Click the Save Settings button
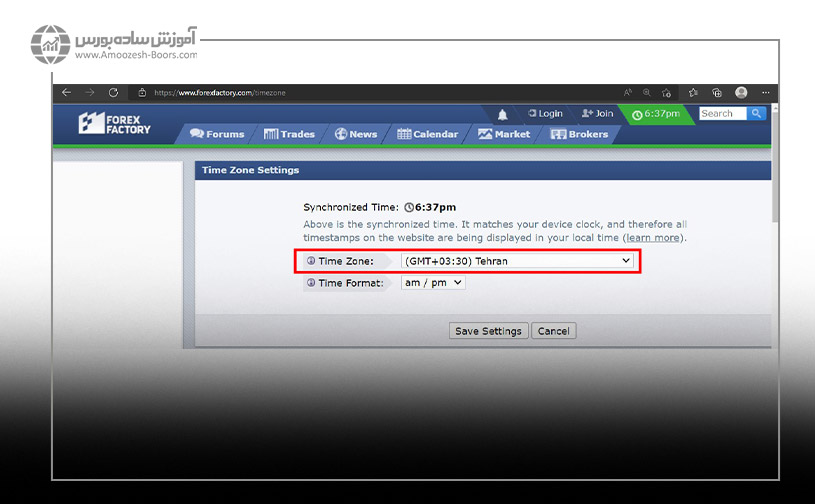The width and height of the screenshot is (815, 504). 489,331
